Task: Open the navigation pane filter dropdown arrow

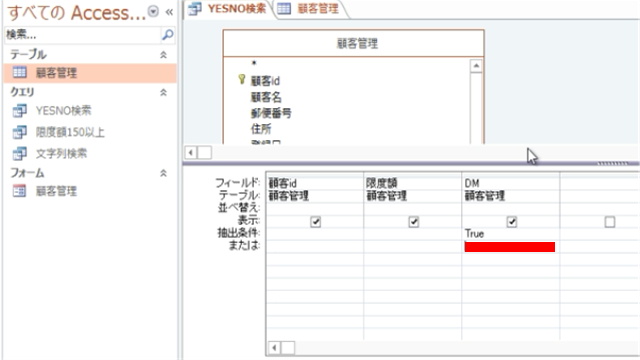Action: click(x=153, y=11)
